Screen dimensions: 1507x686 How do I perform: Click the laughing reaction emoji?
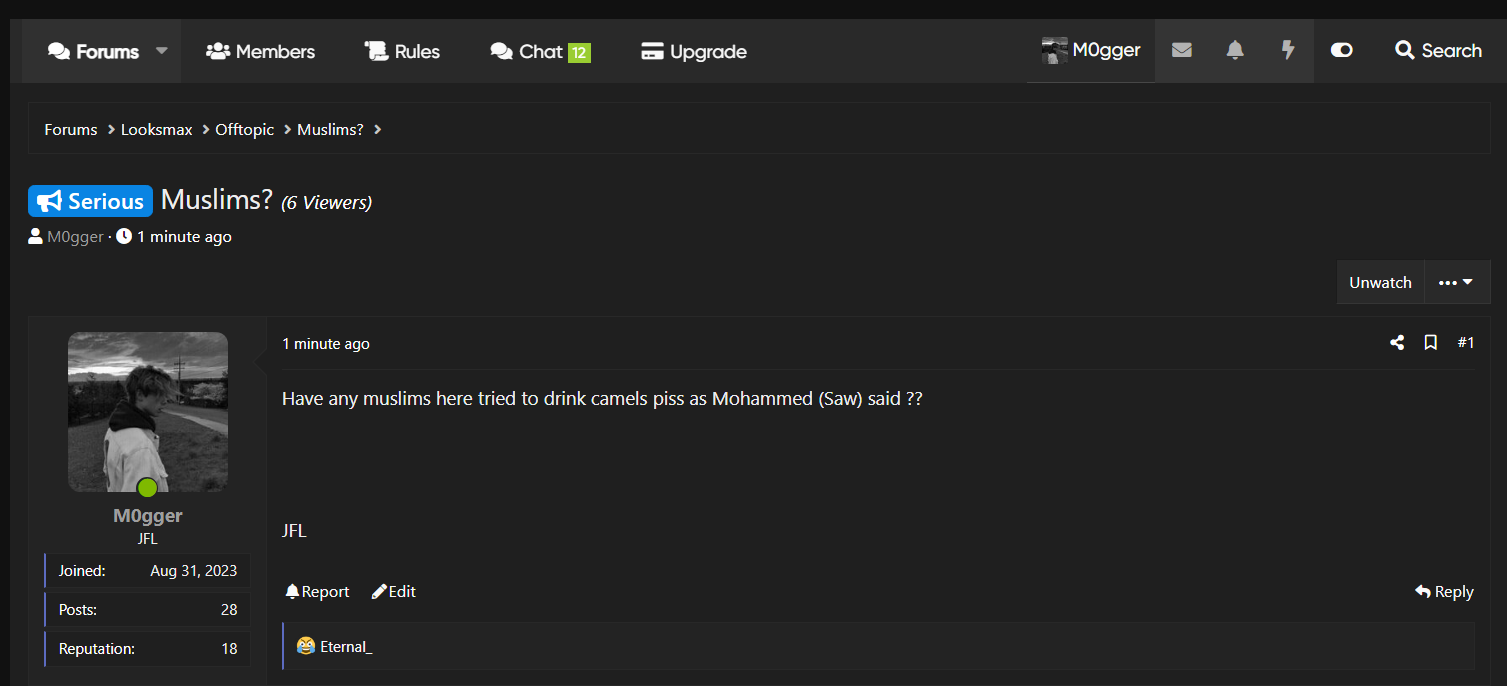pyautogui.click(x=306, y=646)
